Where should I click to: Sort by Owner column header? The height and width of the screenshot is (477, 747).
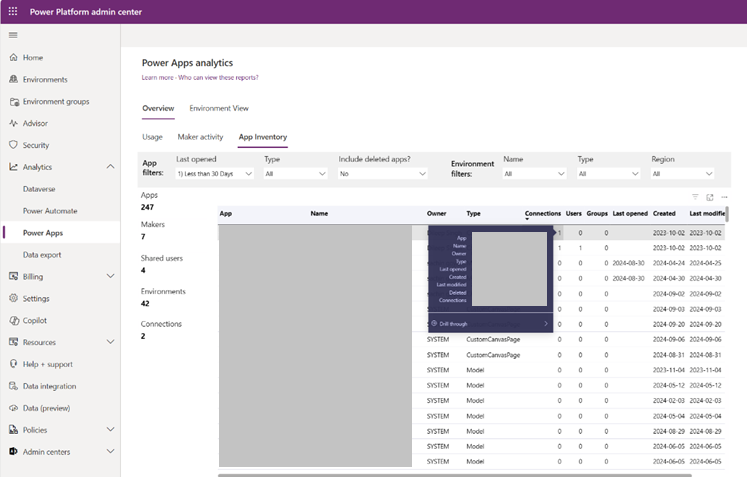point(436,213)
